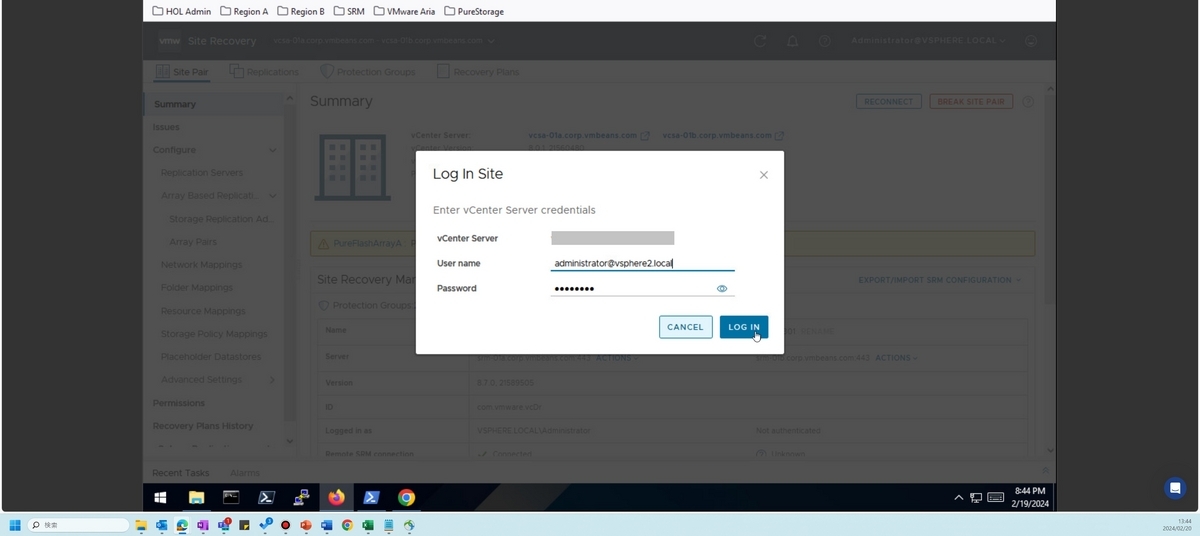The width and height of the screenshot is (1200, 536).
Task: Open Teams on the outer taskbar
Action: 224,525
